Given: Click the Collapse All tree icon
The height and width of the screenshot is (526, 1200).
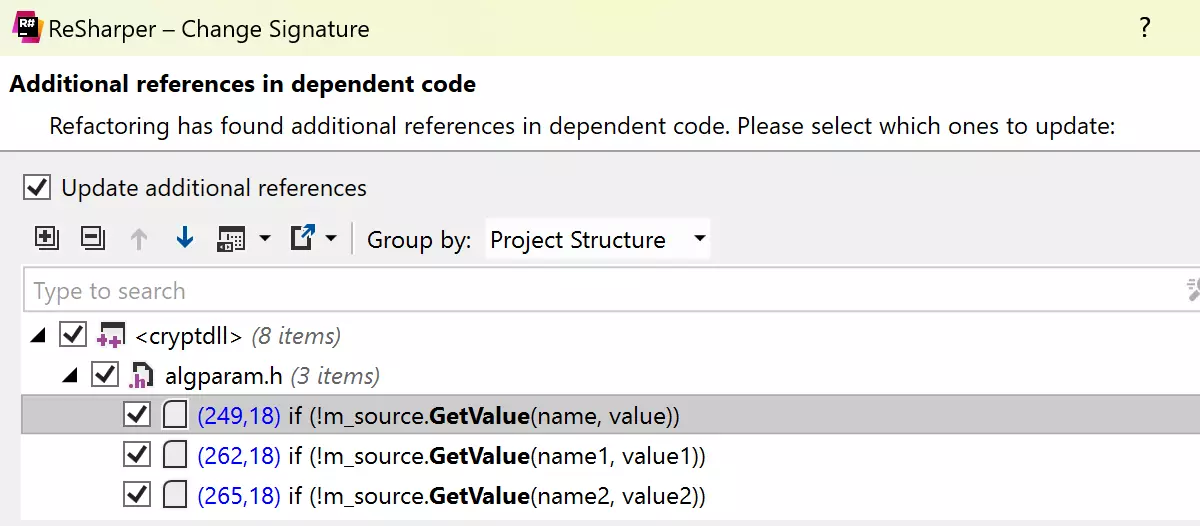Looking at the screenshot, I should [x=92, y=239].
